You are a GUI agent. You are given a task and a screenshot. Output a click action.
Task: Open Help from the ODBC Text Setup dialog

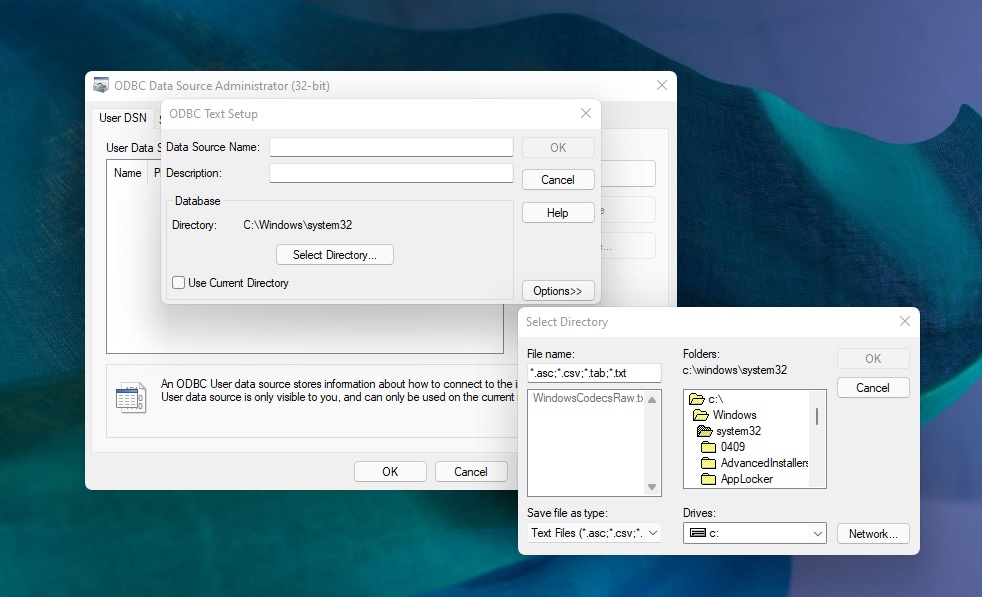pyautogui.click(x=557, y=212)
